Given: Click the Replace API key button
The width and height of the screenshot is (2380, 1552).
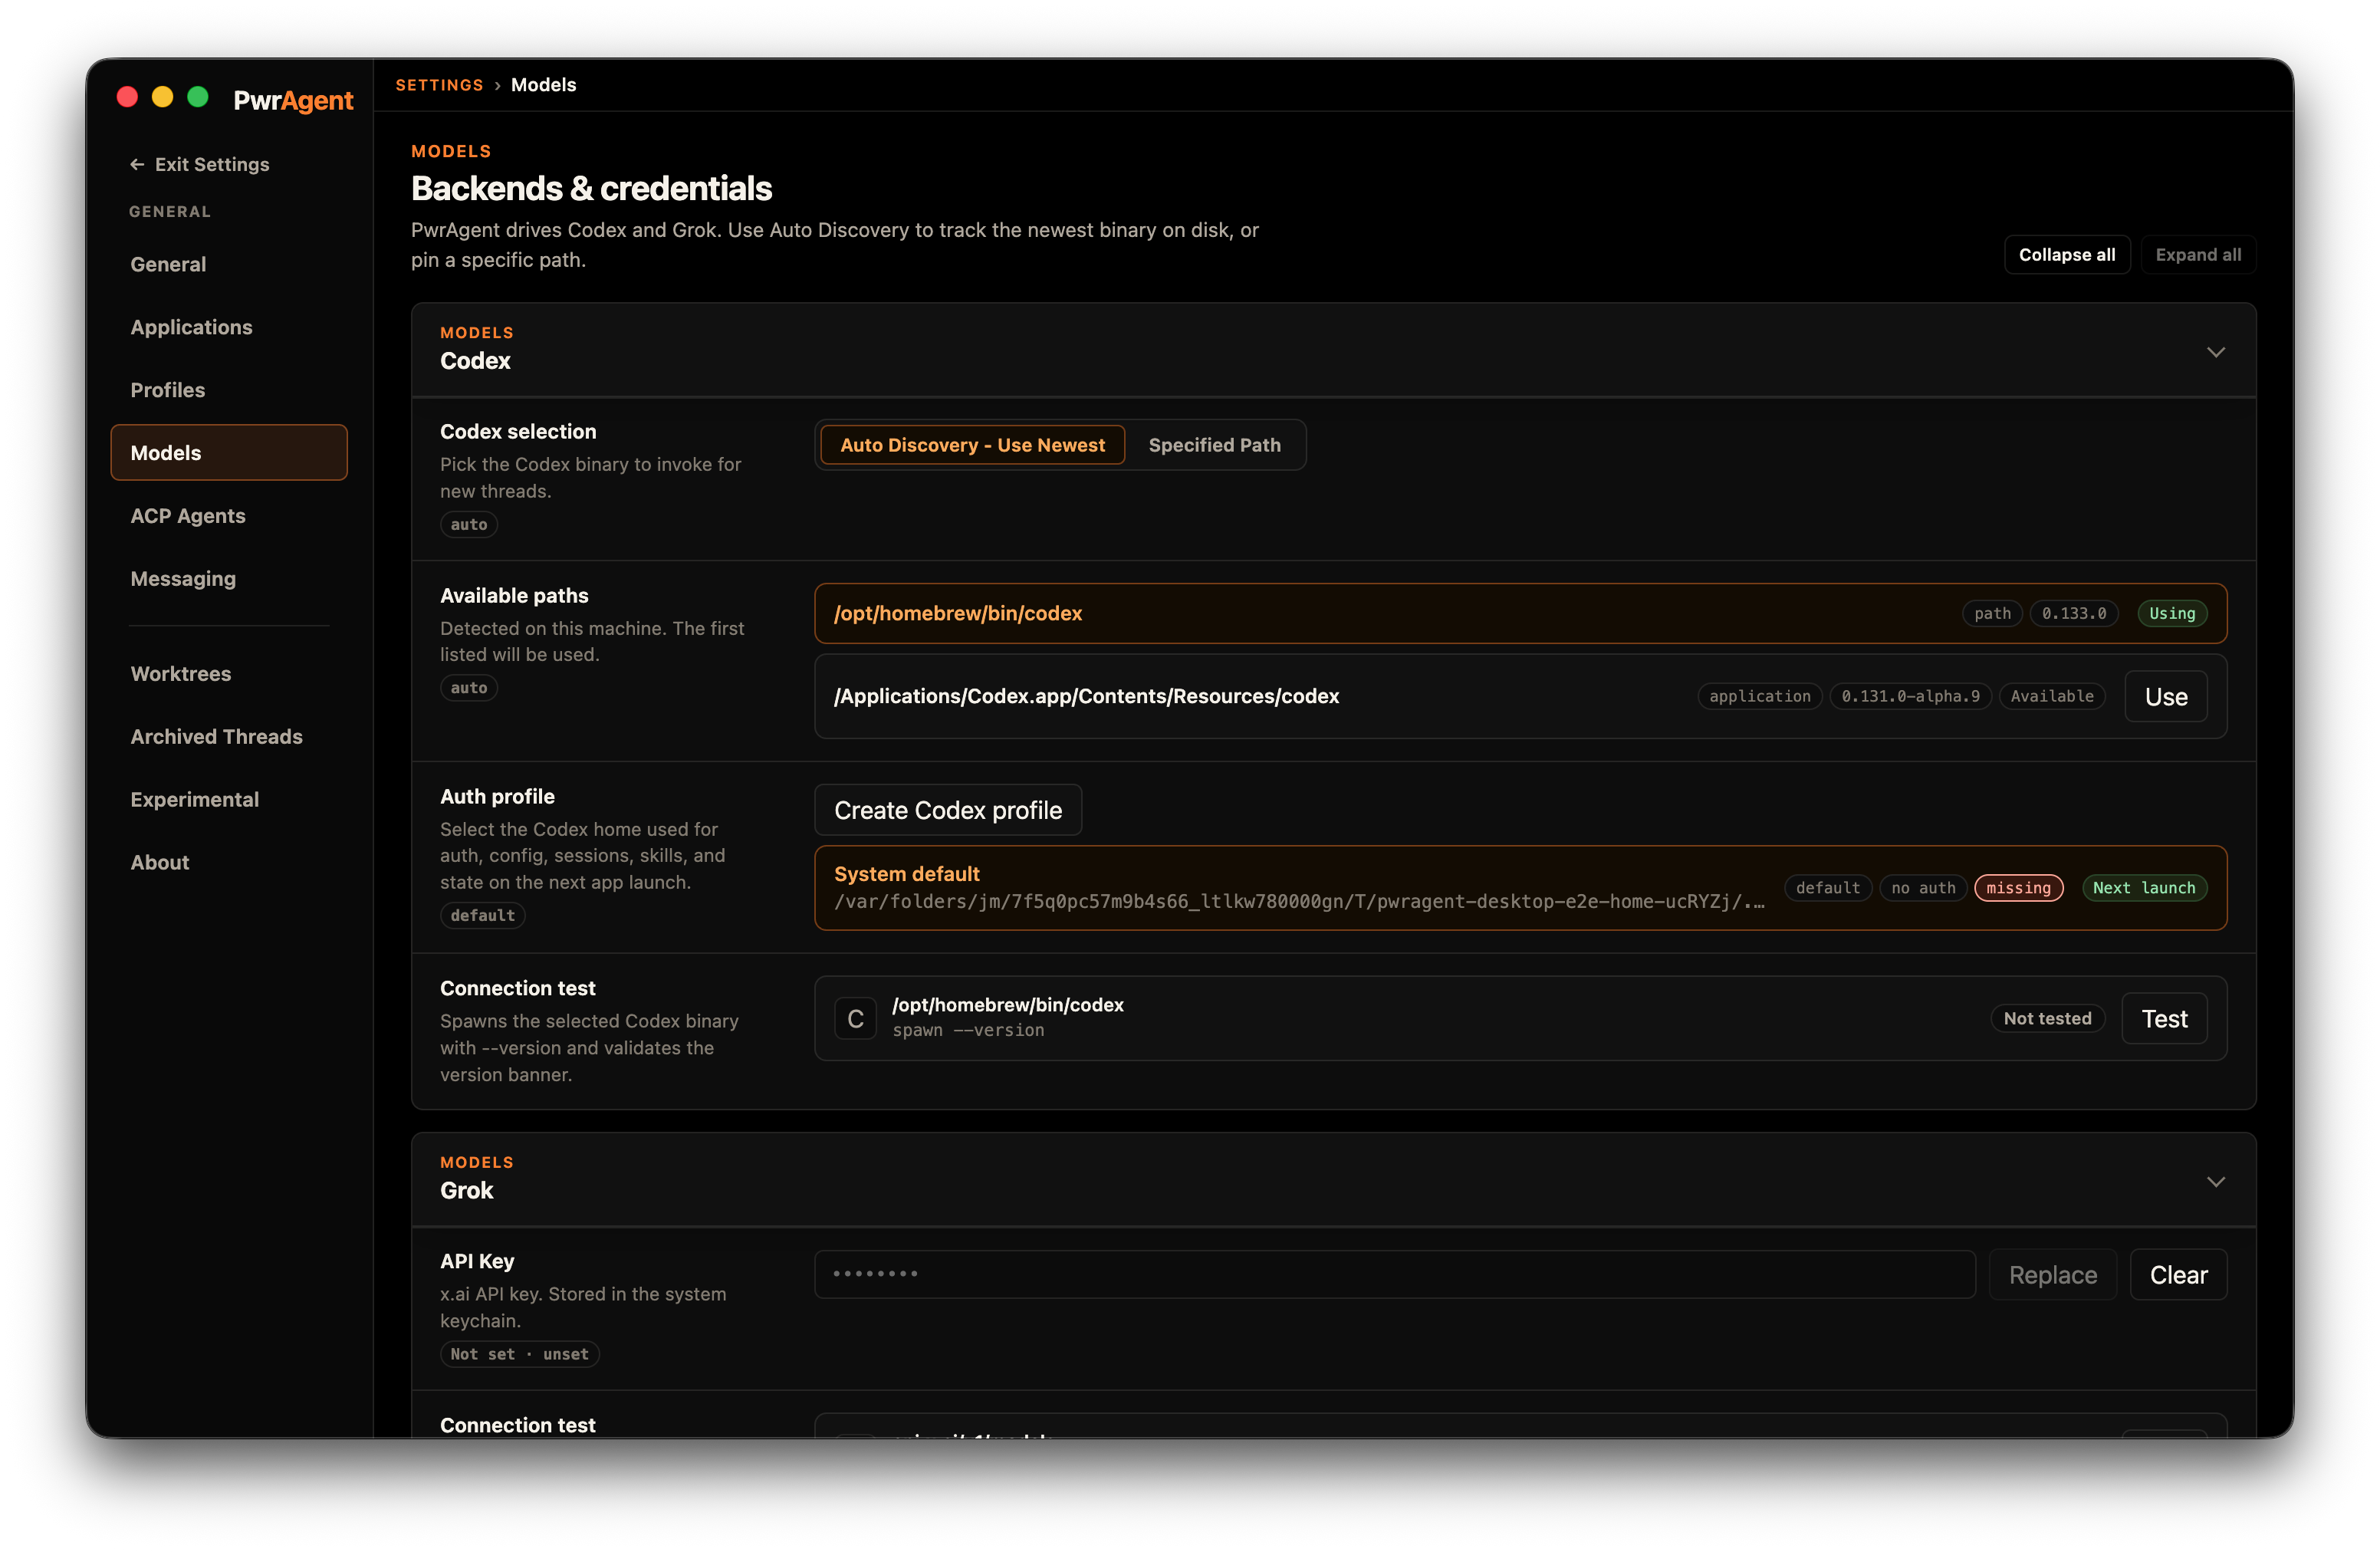Looking at the screenshot, I should [2052, 1275].
